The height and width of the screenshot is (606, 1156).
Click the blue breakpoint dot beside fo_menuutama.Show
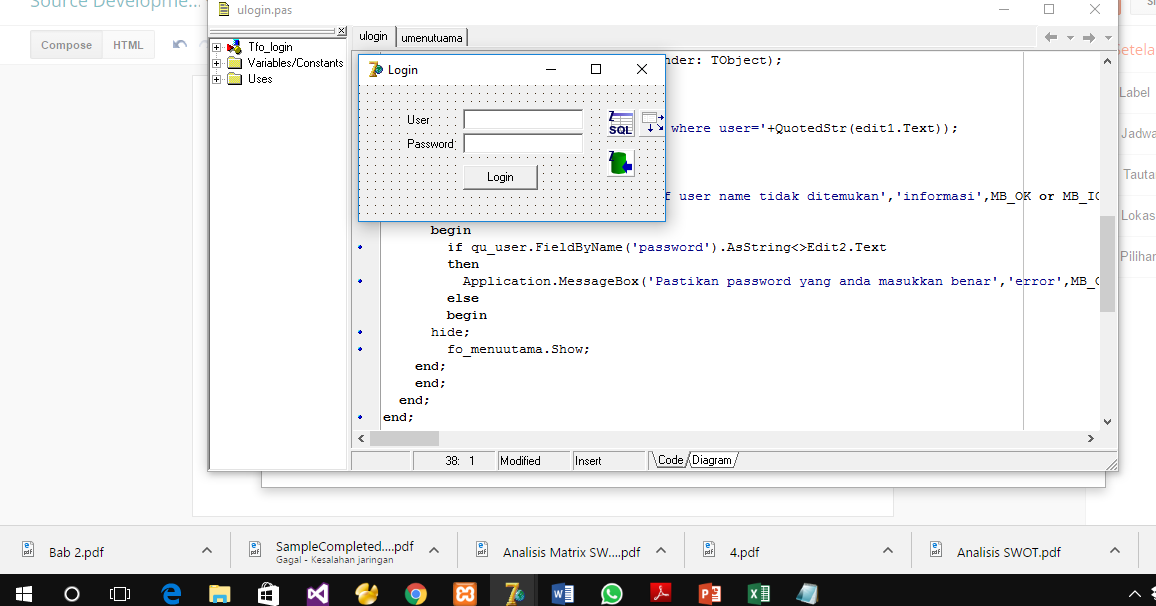pyautogui.click(x=361, y=349)
